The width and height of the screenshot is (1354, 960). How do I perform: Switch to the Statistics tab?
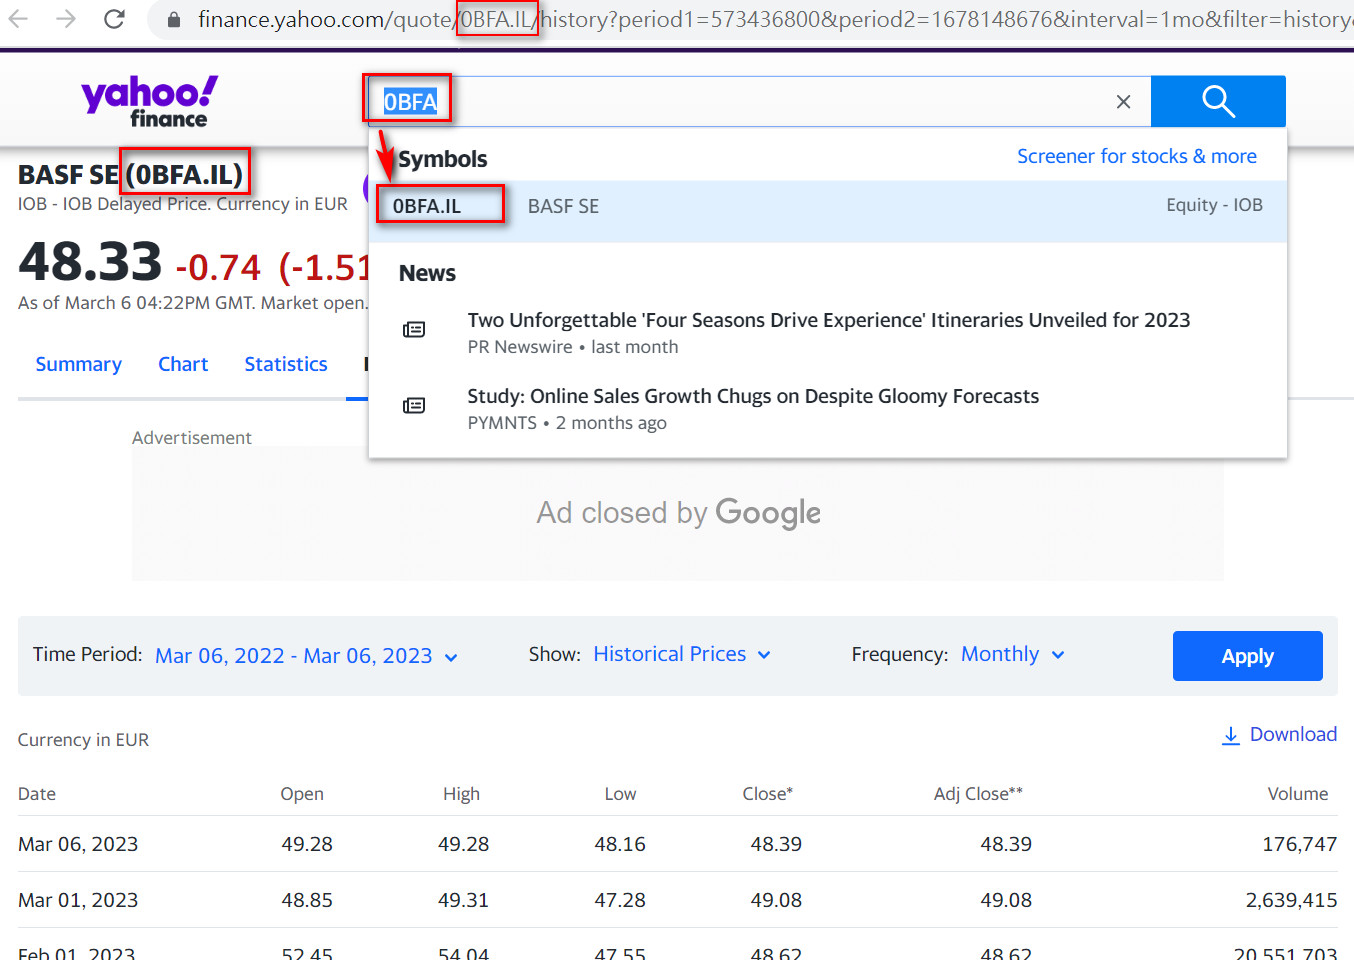[286, 364]
